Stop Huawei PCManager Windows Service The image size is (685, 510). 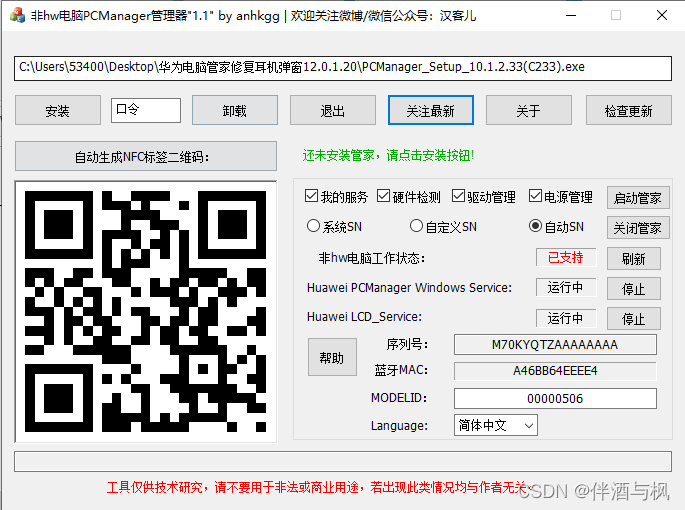coord(633,288)
